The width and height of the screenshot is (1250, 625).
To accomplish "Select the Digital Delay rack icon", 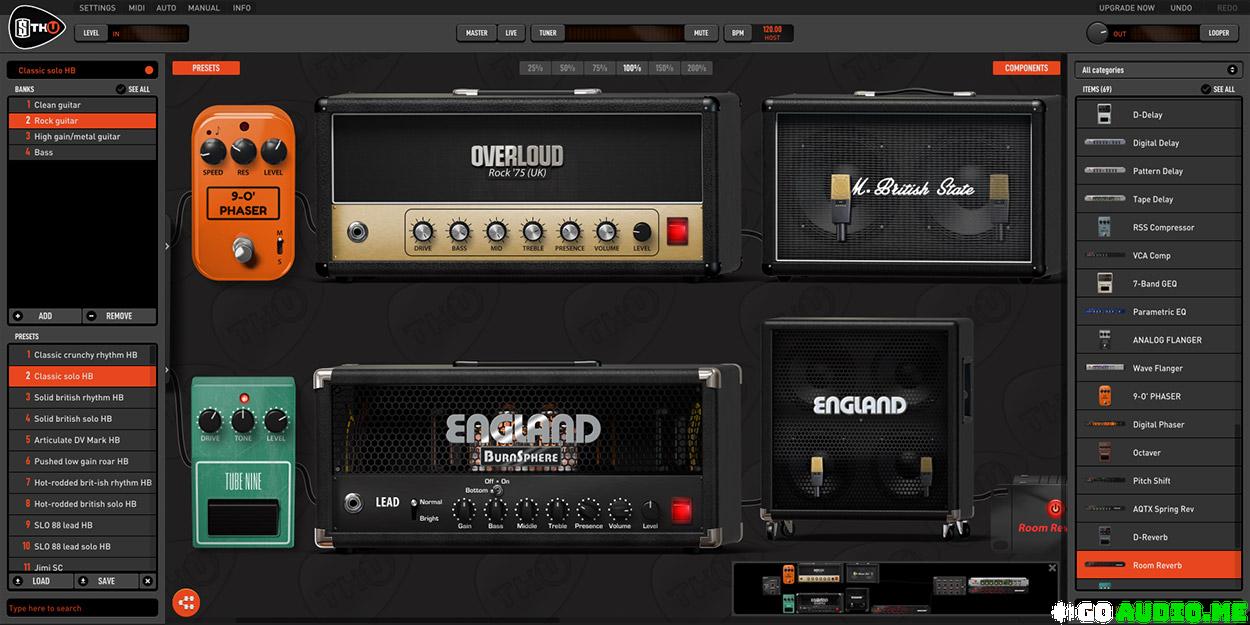I will pos(1104,143).
